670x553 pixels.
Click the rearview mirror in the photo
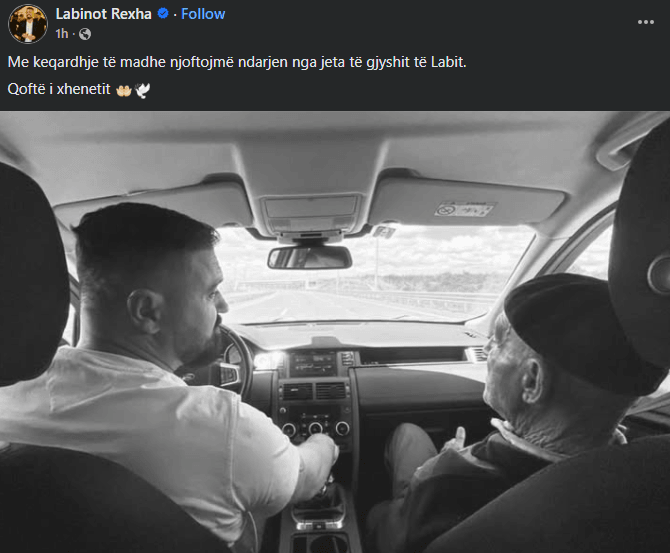(310, 257)
